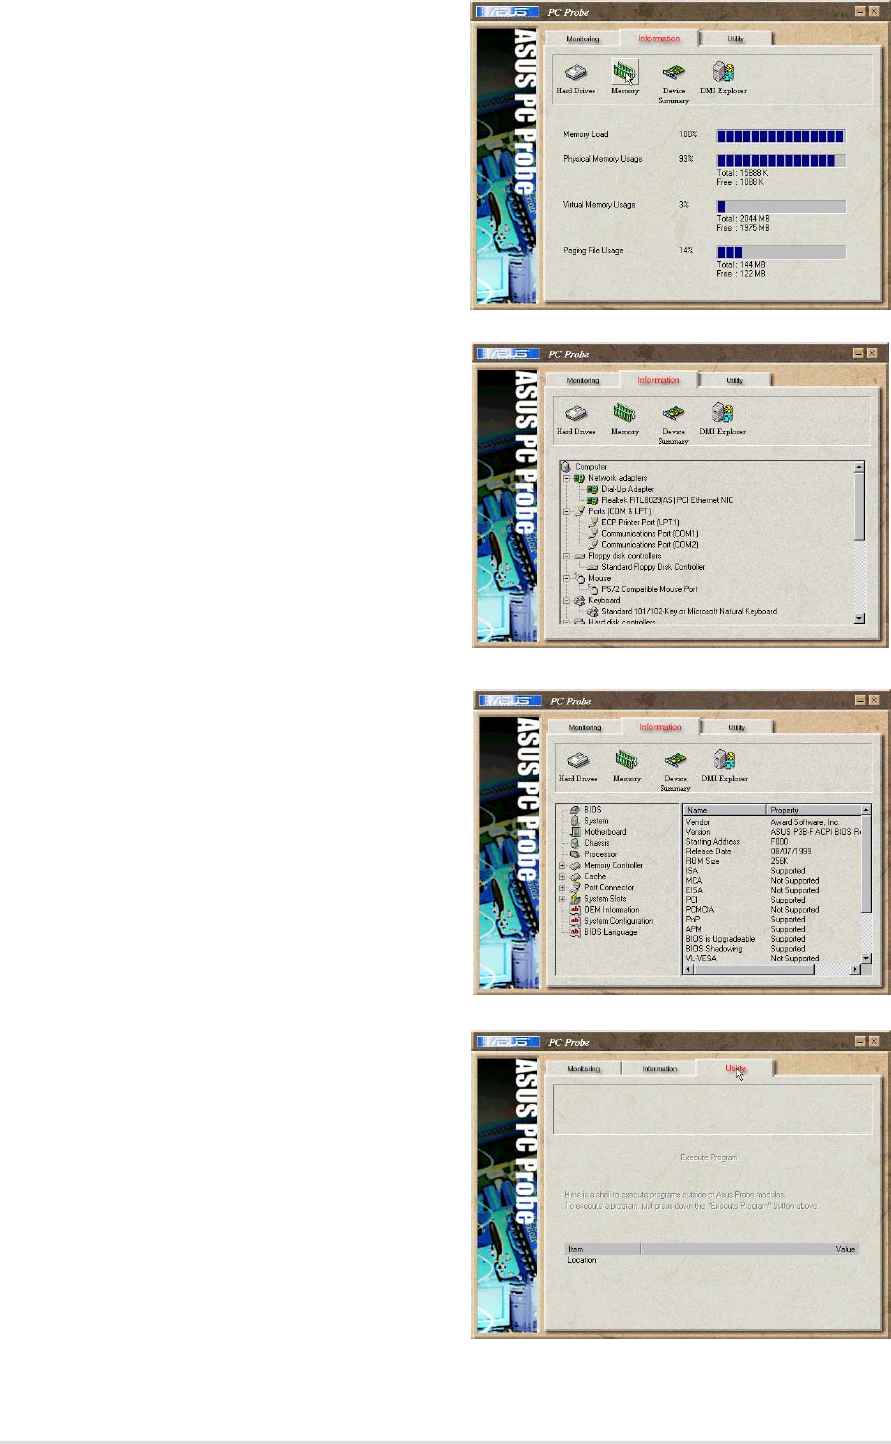Select System Configuration in DMI tree
This screenshot has width=891, height=1444.
[611, 921]
